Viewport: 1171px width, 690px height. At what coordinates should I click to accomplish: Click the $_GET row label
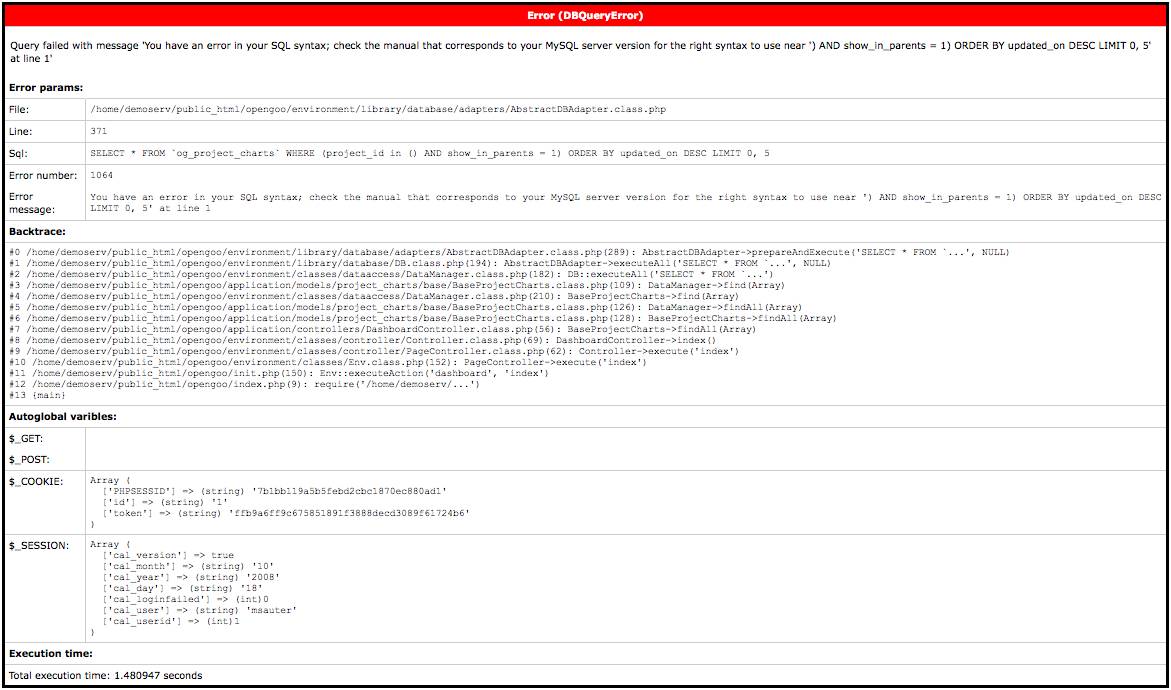(x=26, y=438)
